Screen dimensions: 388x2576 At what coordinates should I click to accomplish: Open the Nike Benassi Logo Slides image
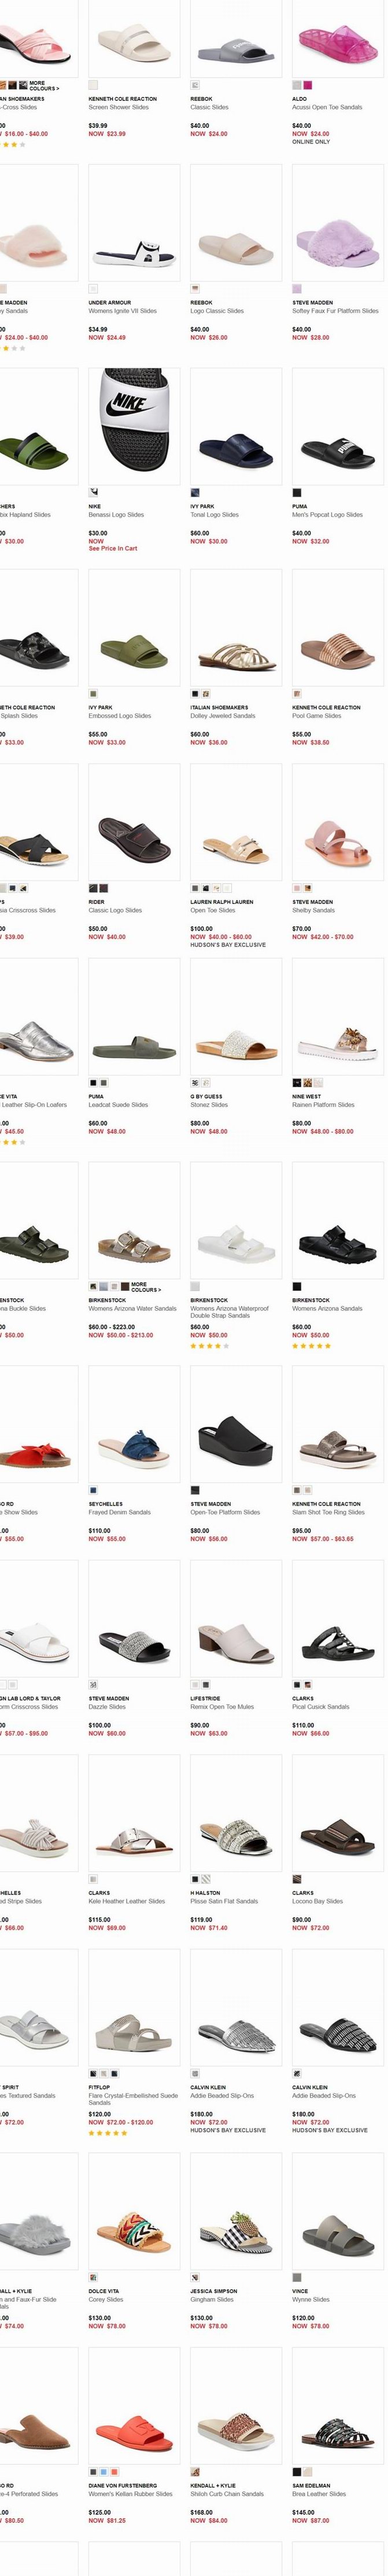(x=134, y=426)
